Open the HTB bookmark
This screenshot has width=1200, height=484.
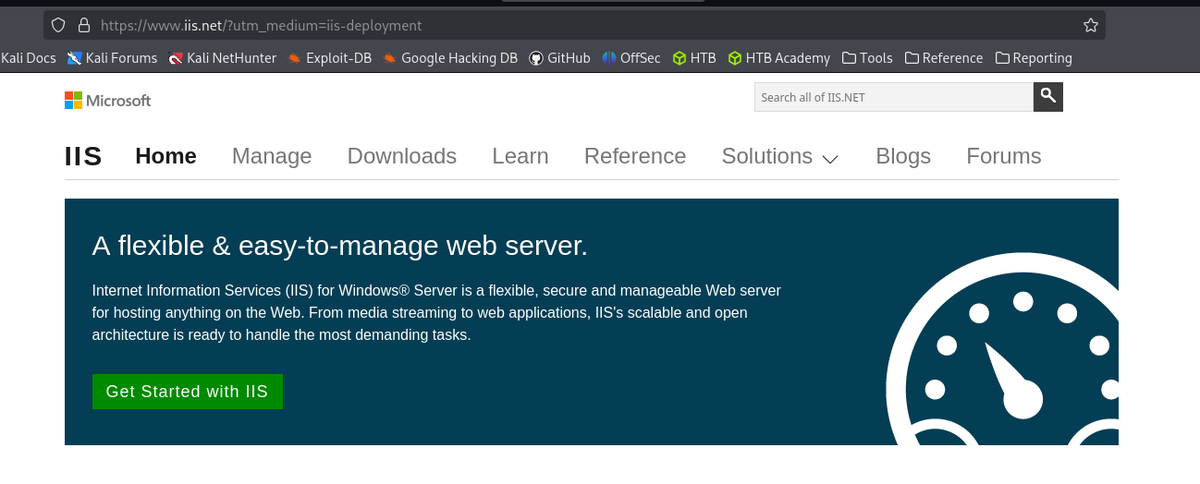point(694,58)
